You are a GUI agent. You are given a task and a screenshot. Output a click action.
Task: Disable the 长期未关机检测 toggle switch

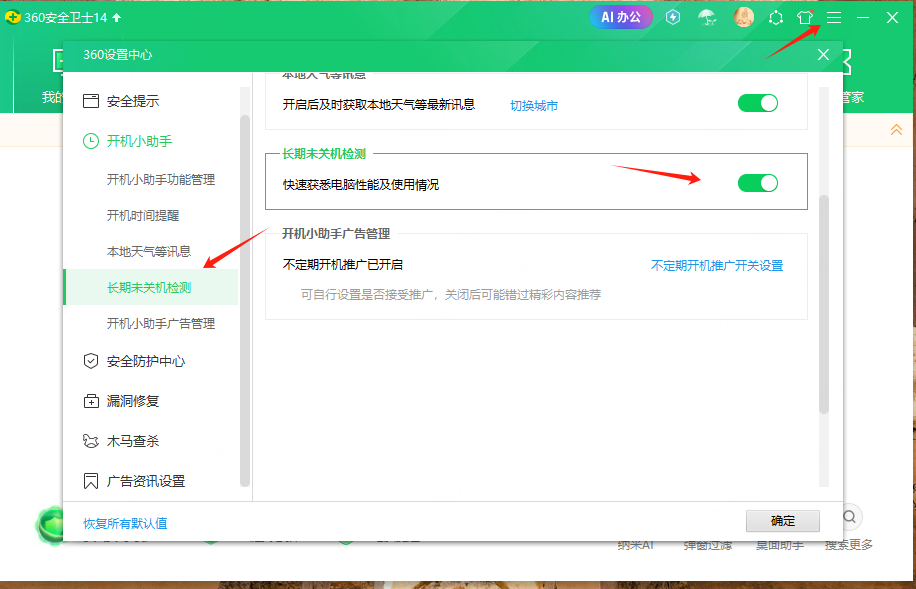757,183
